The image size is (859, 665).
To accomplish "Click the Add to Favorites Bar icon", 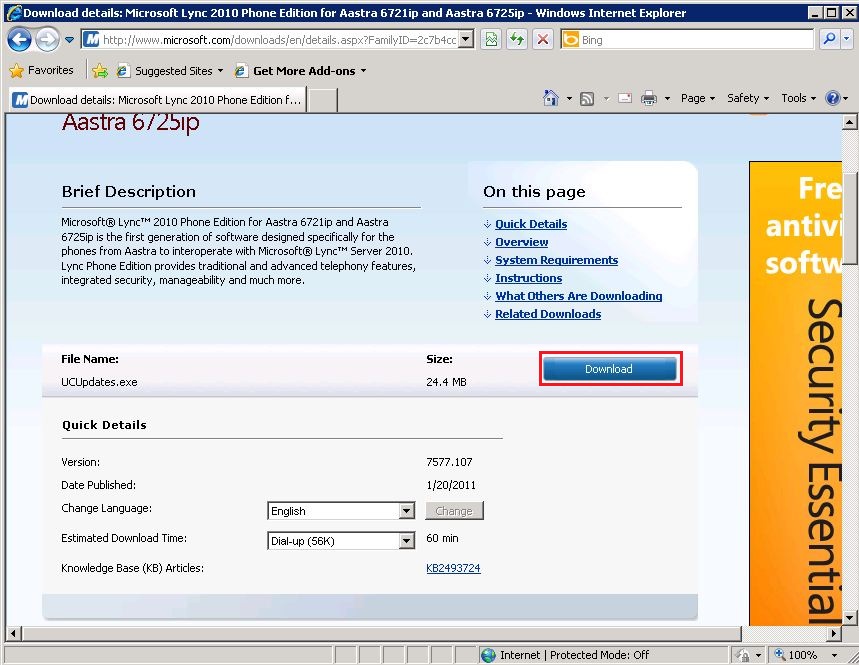I will pos(100,71).
